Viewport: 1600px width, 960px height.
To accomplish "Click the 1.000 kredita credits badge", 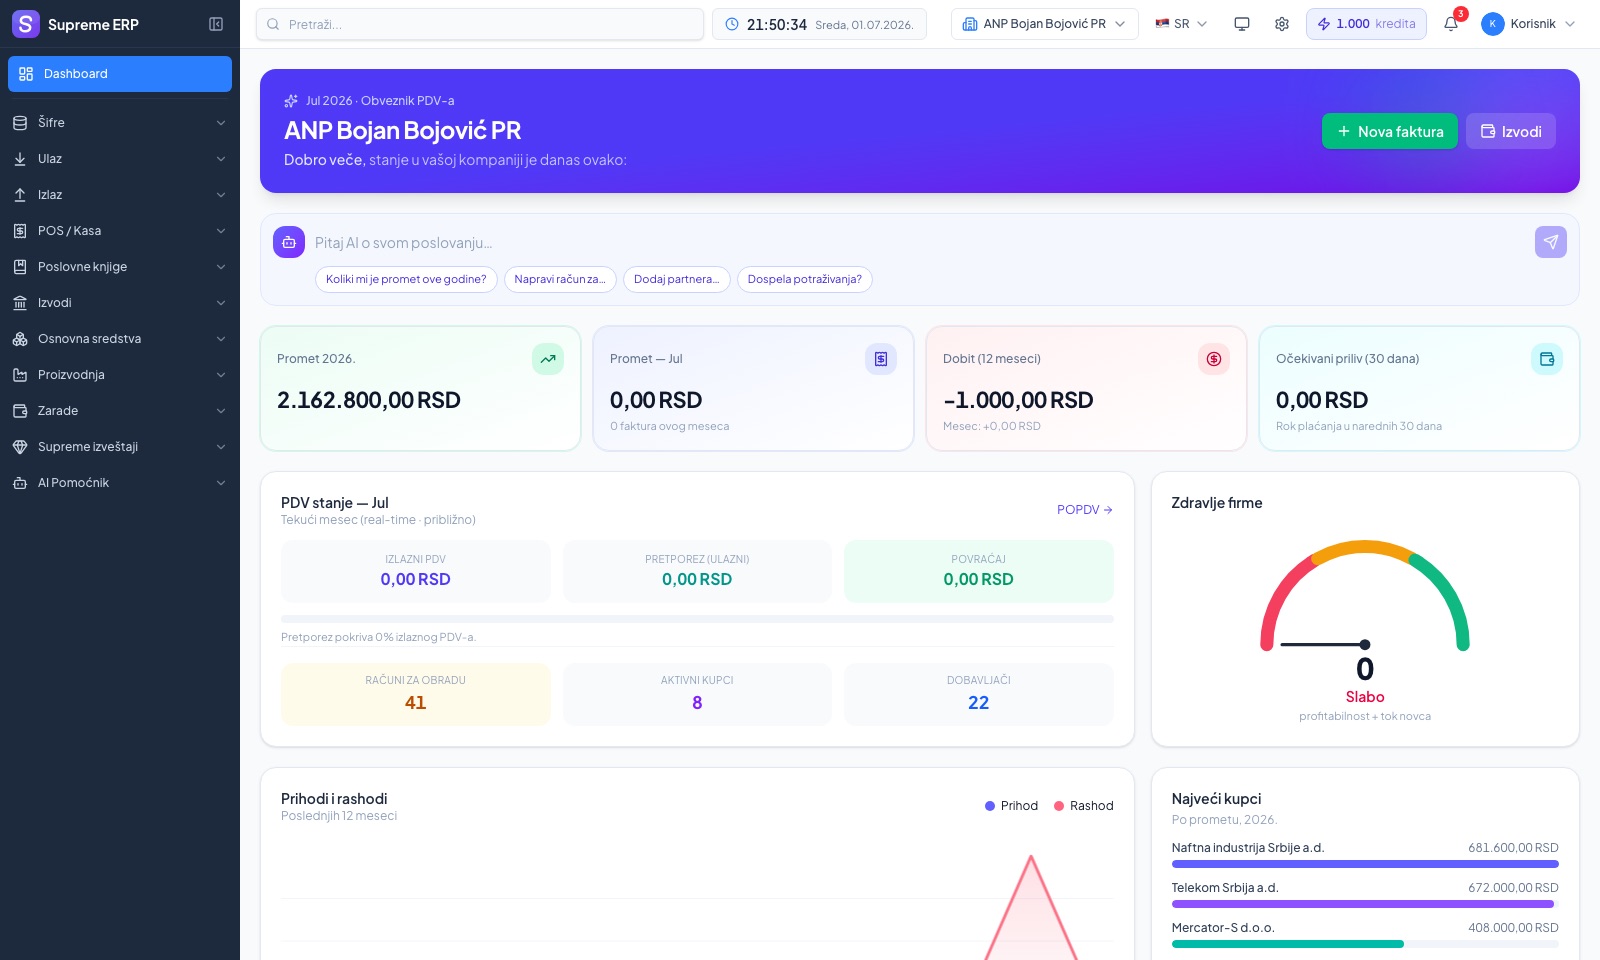I will pyautogui.click(x=1366, y=24).
